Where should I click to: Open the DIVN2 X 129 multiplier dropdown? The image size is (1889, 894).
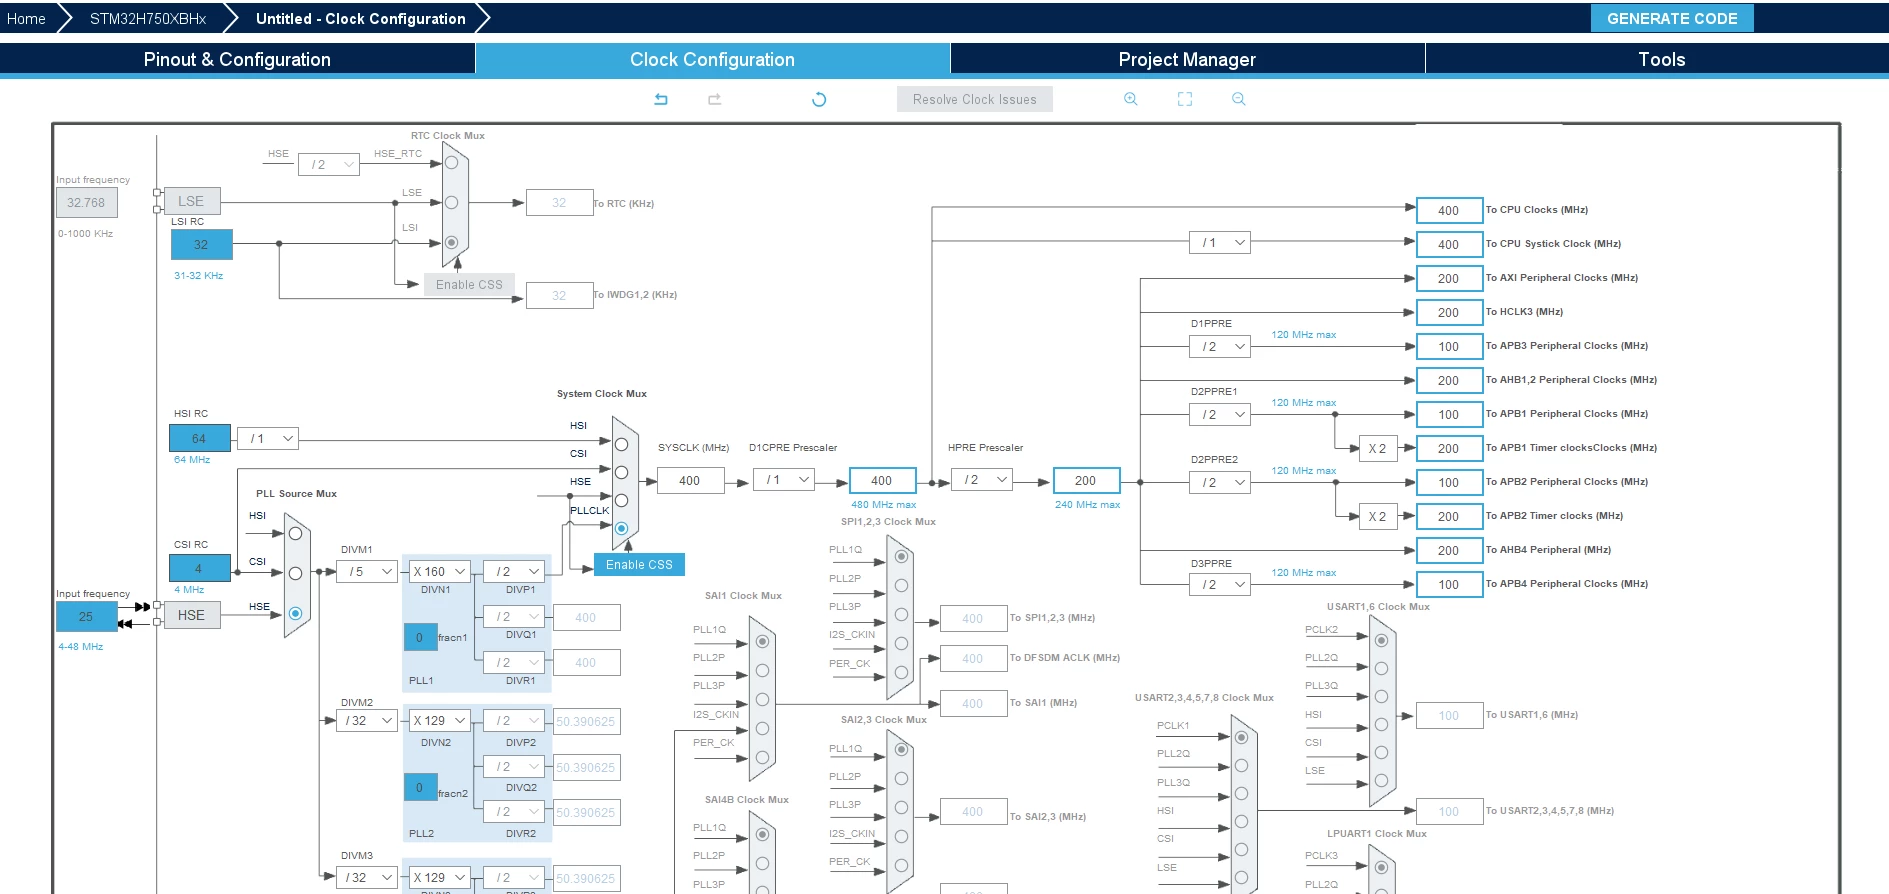(440, 720)
